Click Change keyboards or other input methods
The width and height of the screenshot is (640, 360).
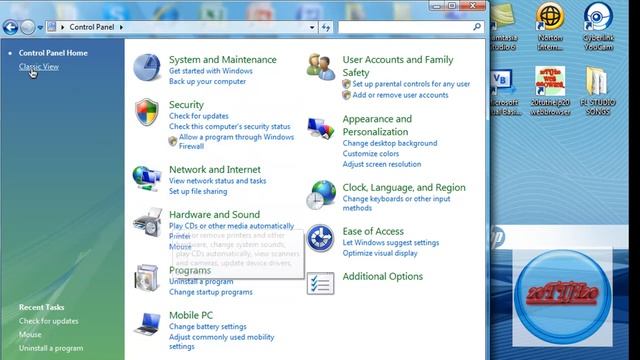click(x=396, y=203)
